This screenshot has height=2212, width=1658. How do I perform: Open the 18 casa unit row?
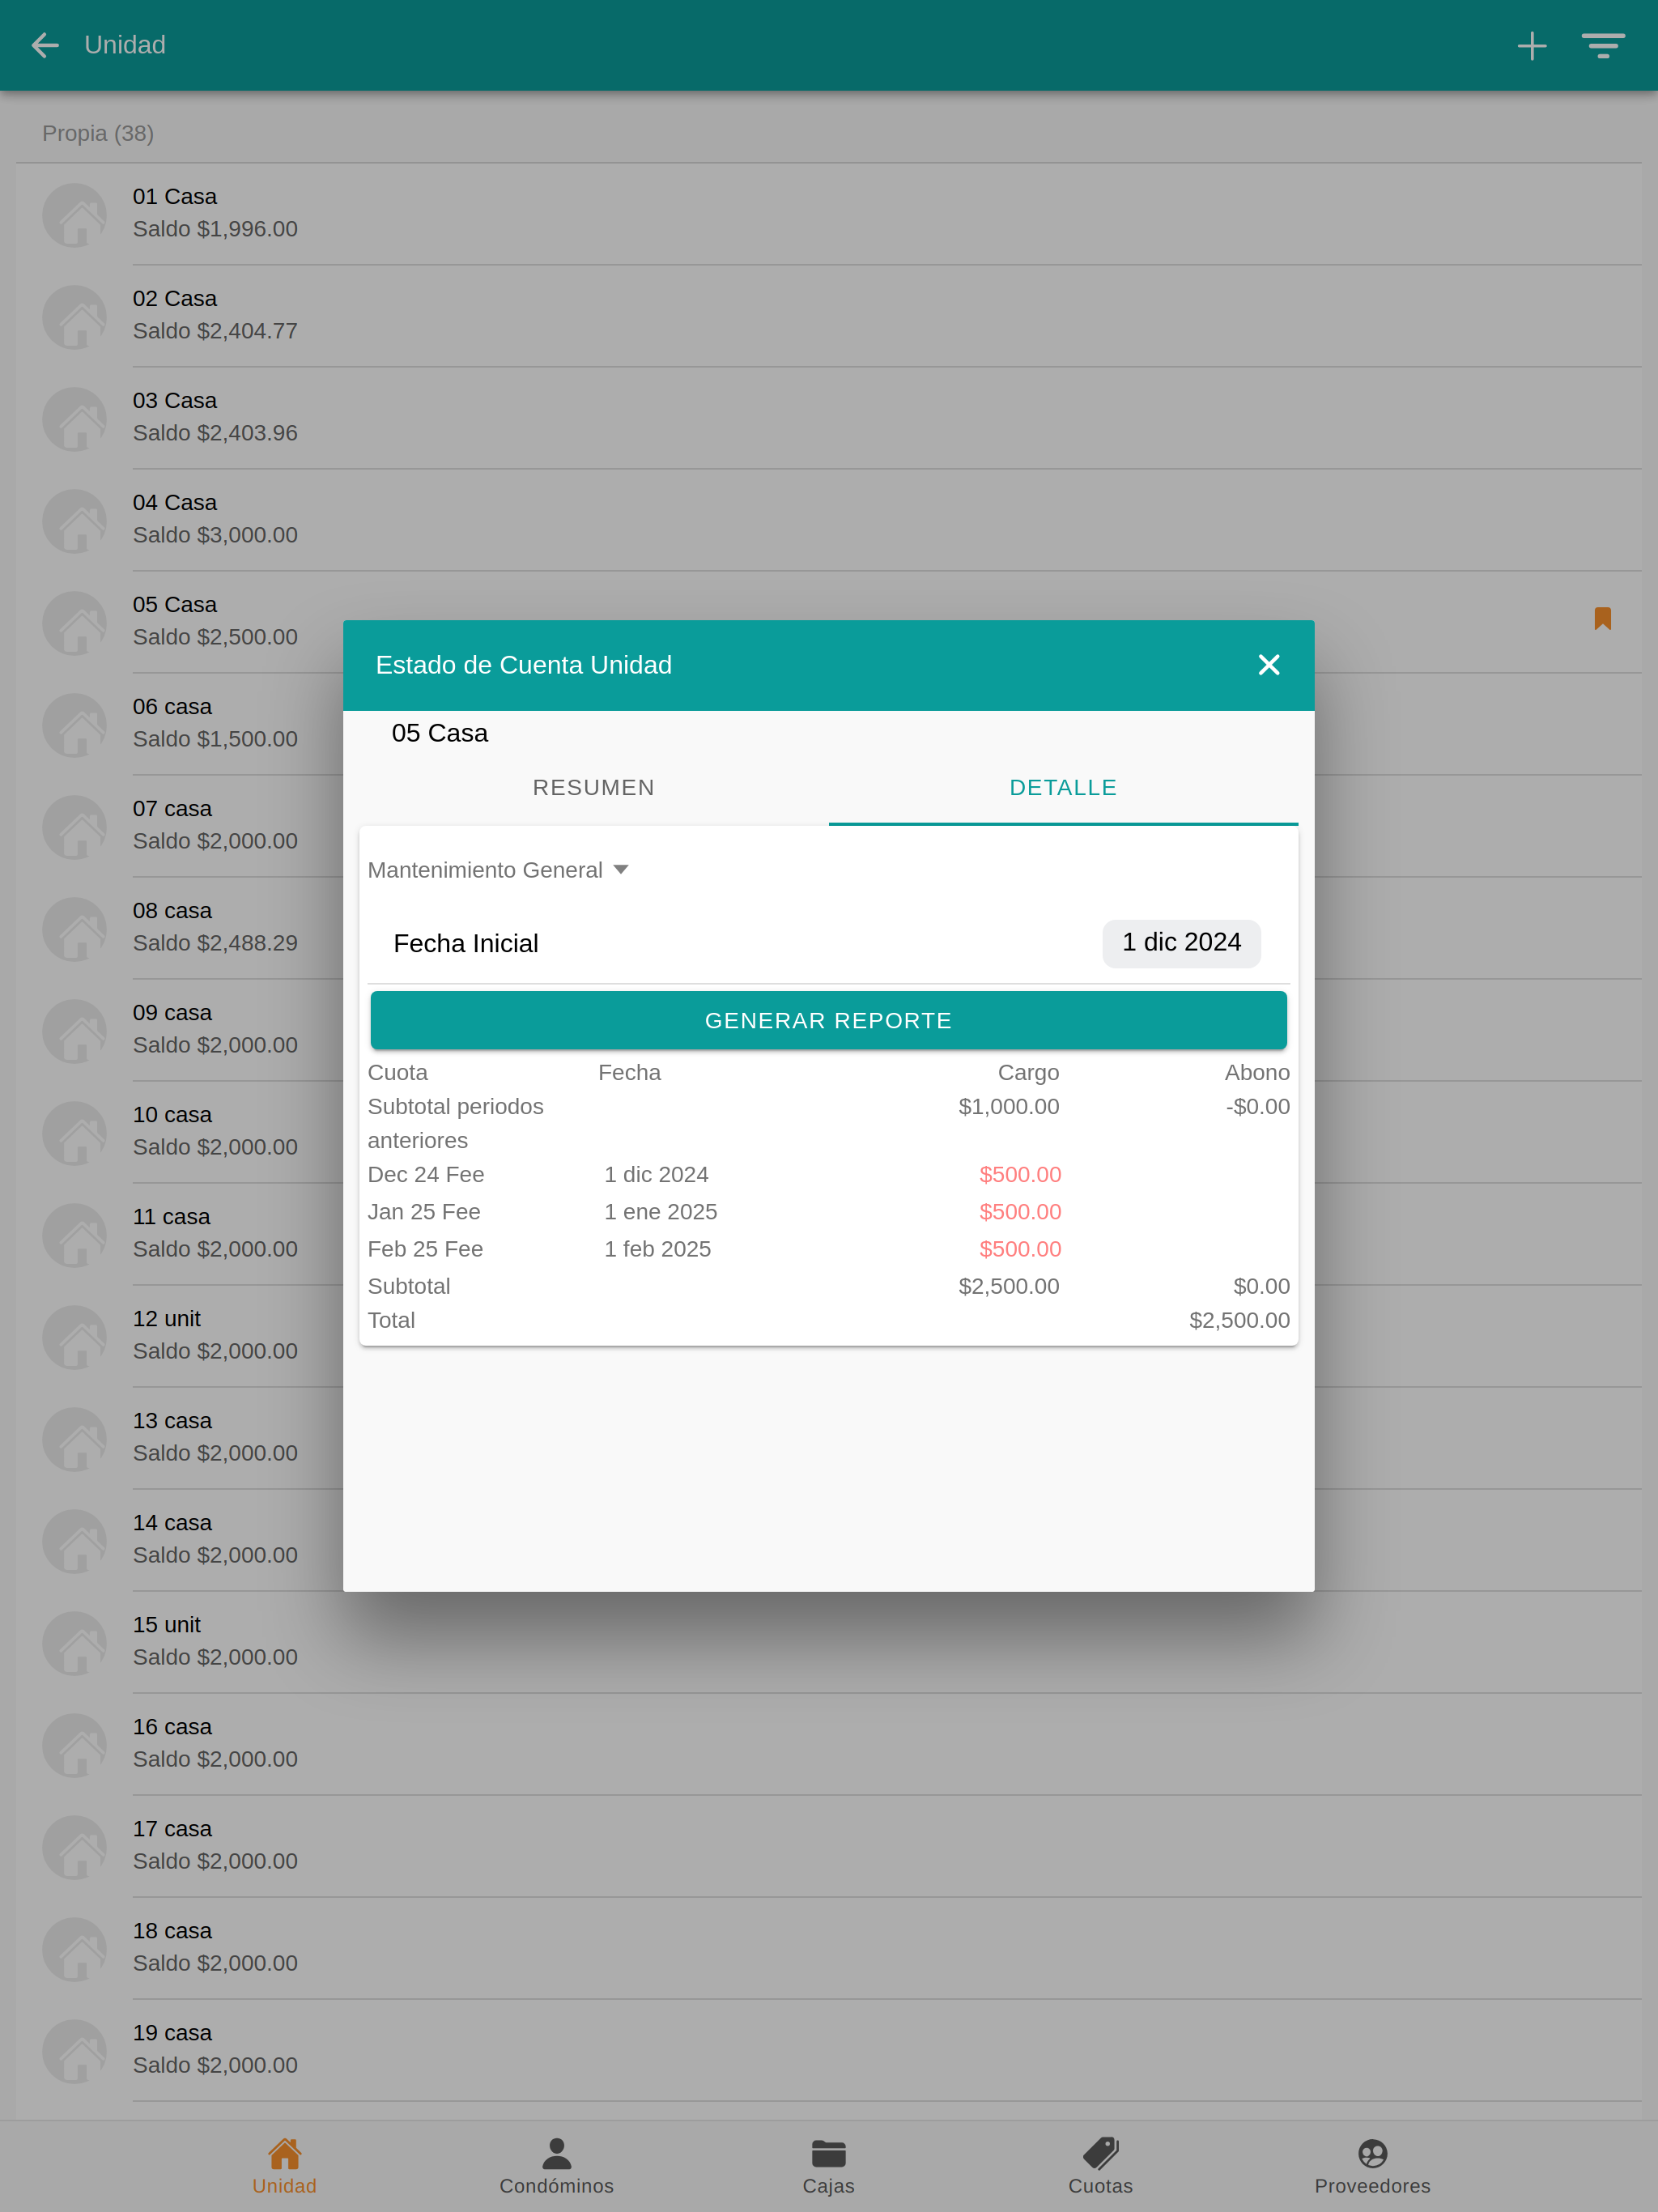[828, 1947]
